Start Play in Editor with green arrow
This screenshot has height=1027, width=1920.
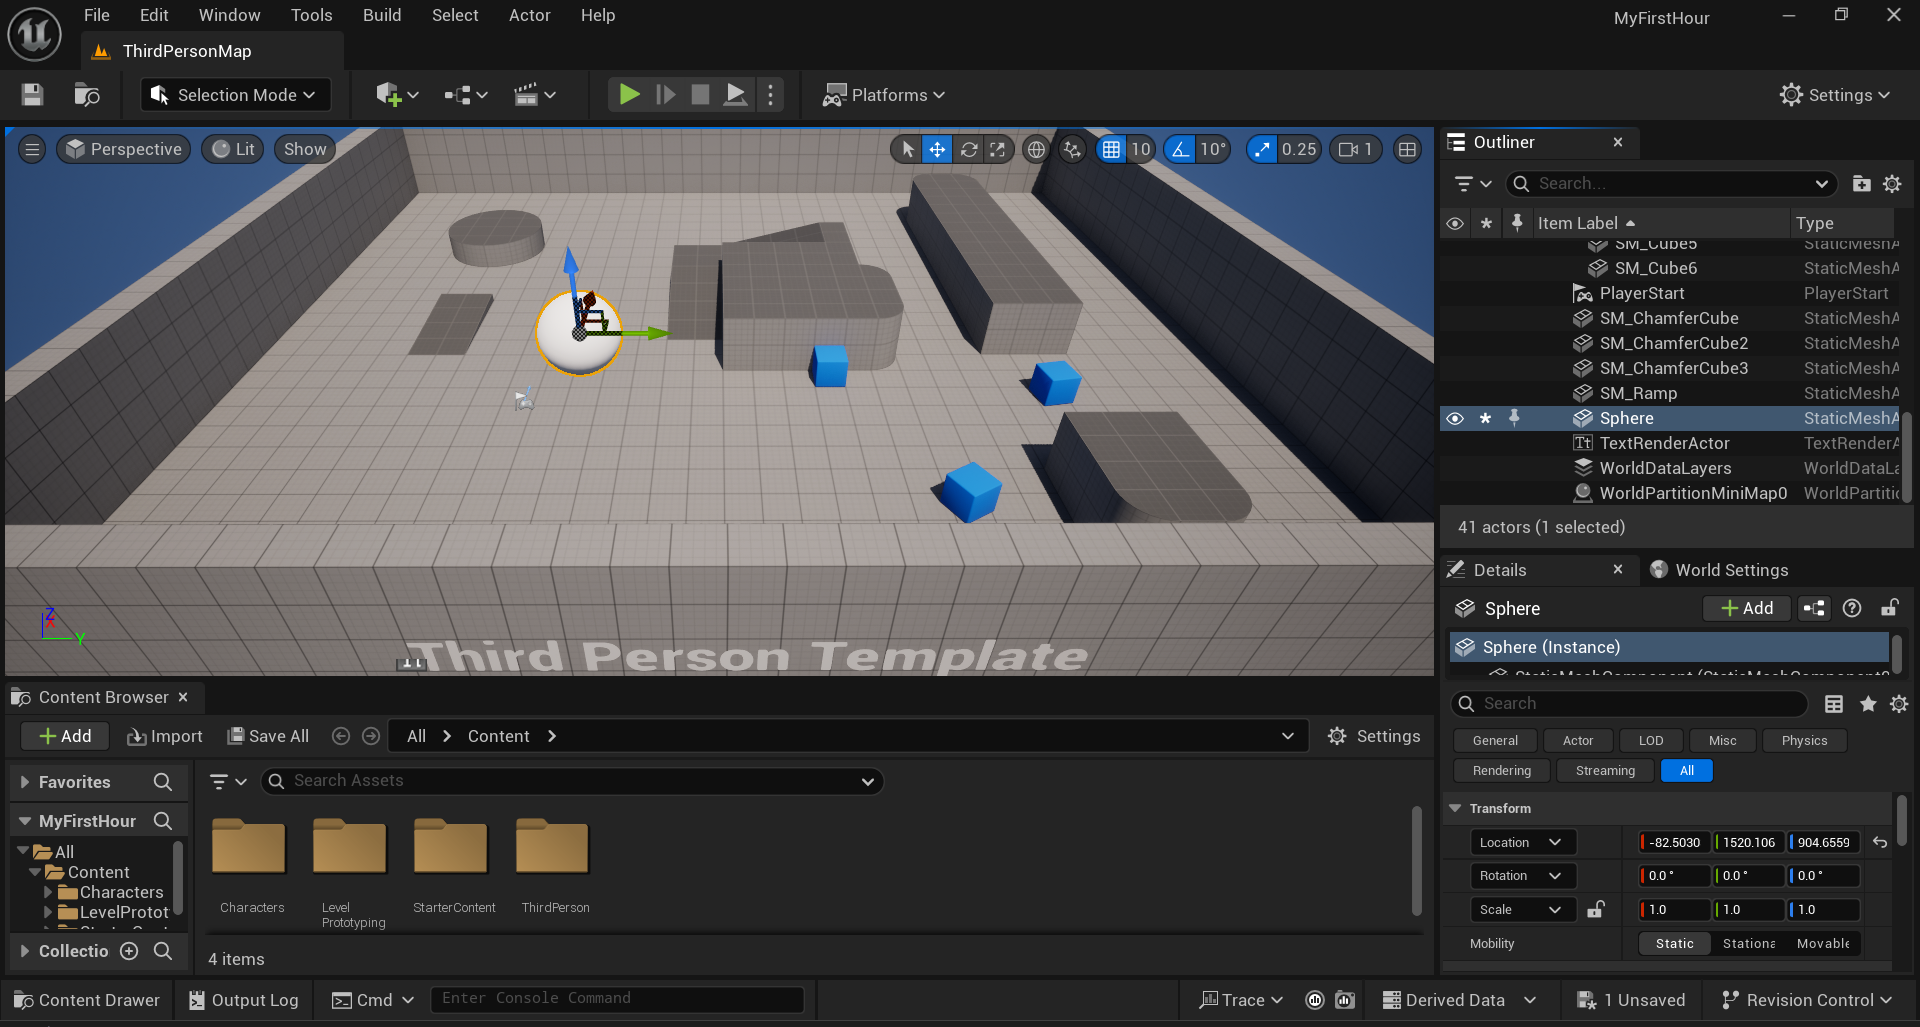629,95
